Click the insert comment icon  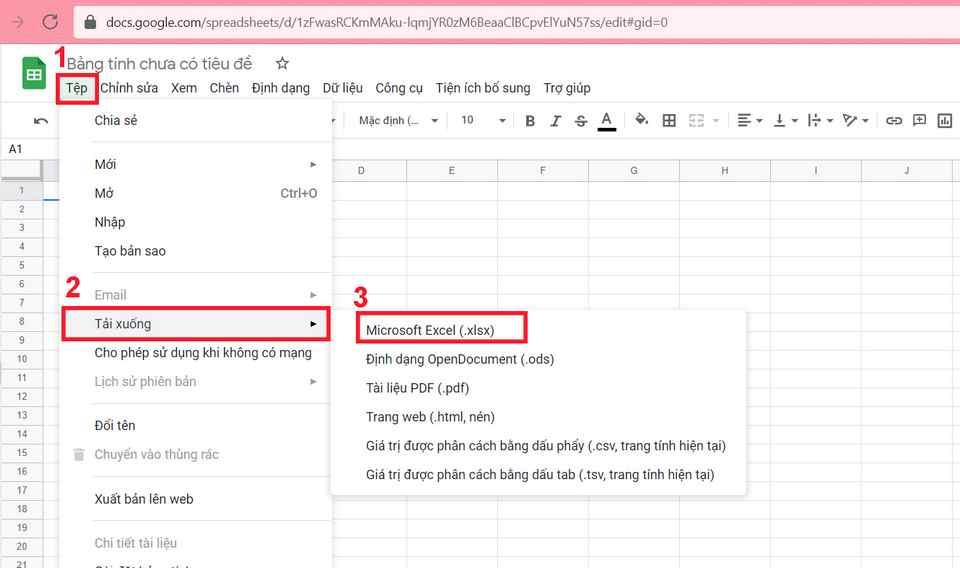(x=919, y=121)
